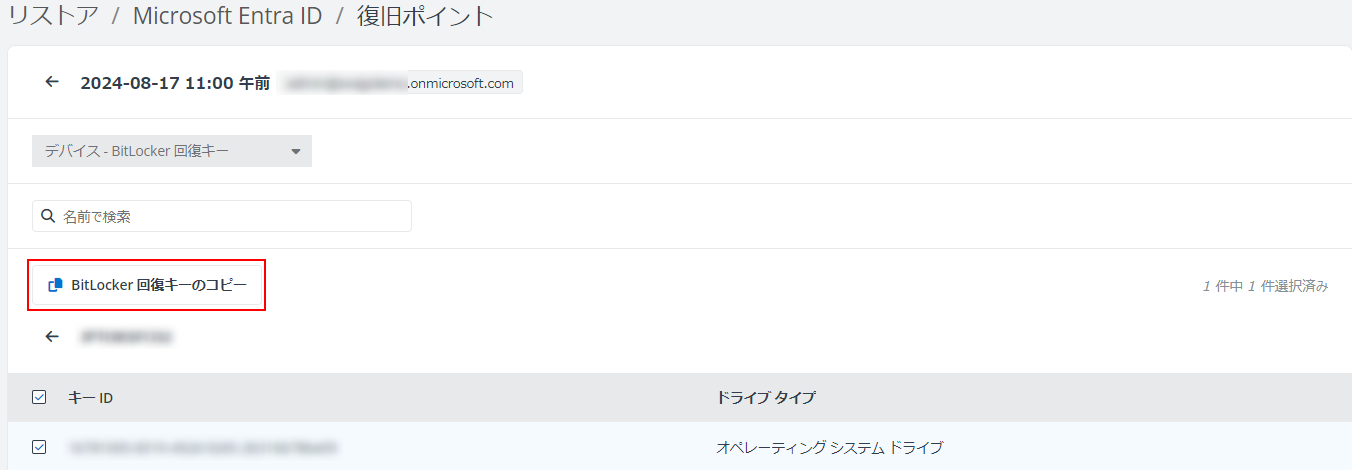Sort by キー ID column header
The height and width of the screenshot is (470, 1352).
pyautogui.click(x=90, y=398)
